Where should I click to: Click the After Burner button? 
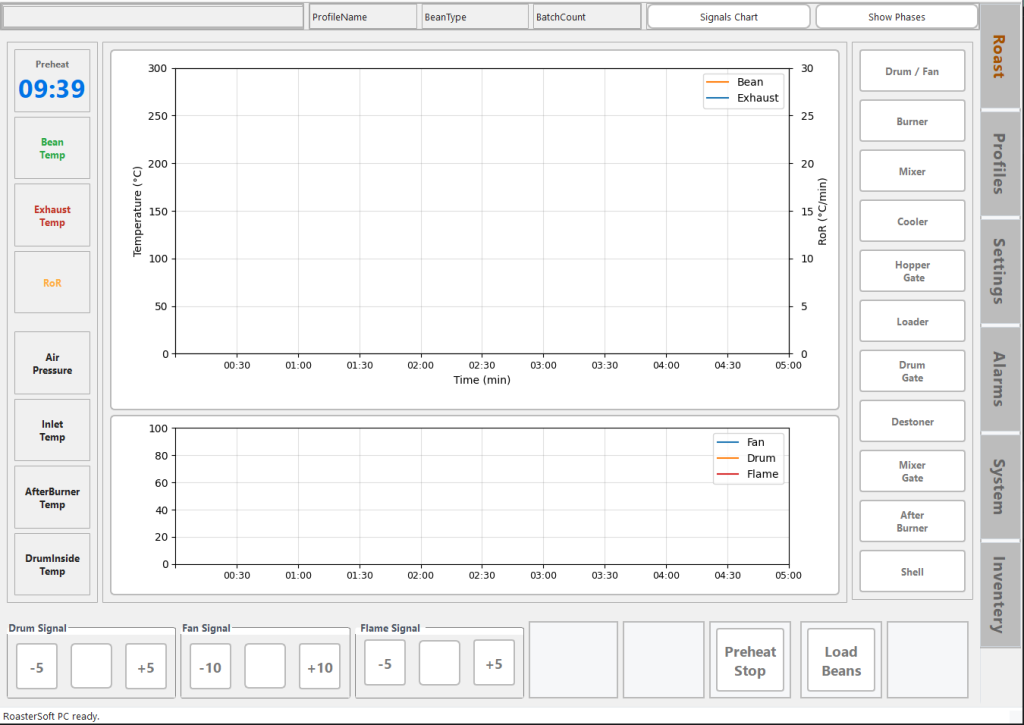click(x=912, y=521)
